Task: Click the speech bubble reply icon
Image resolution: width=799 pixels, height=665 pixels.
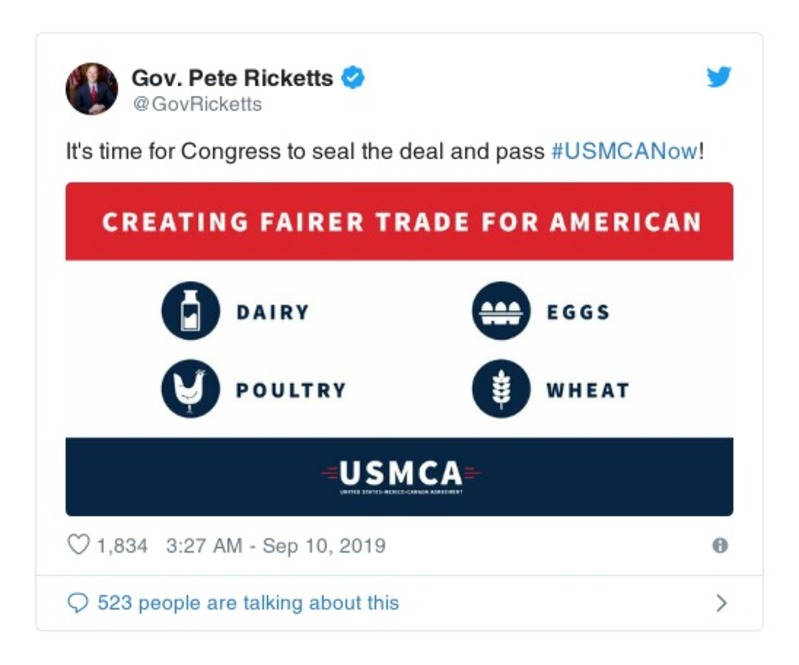Action: [78, 603]
